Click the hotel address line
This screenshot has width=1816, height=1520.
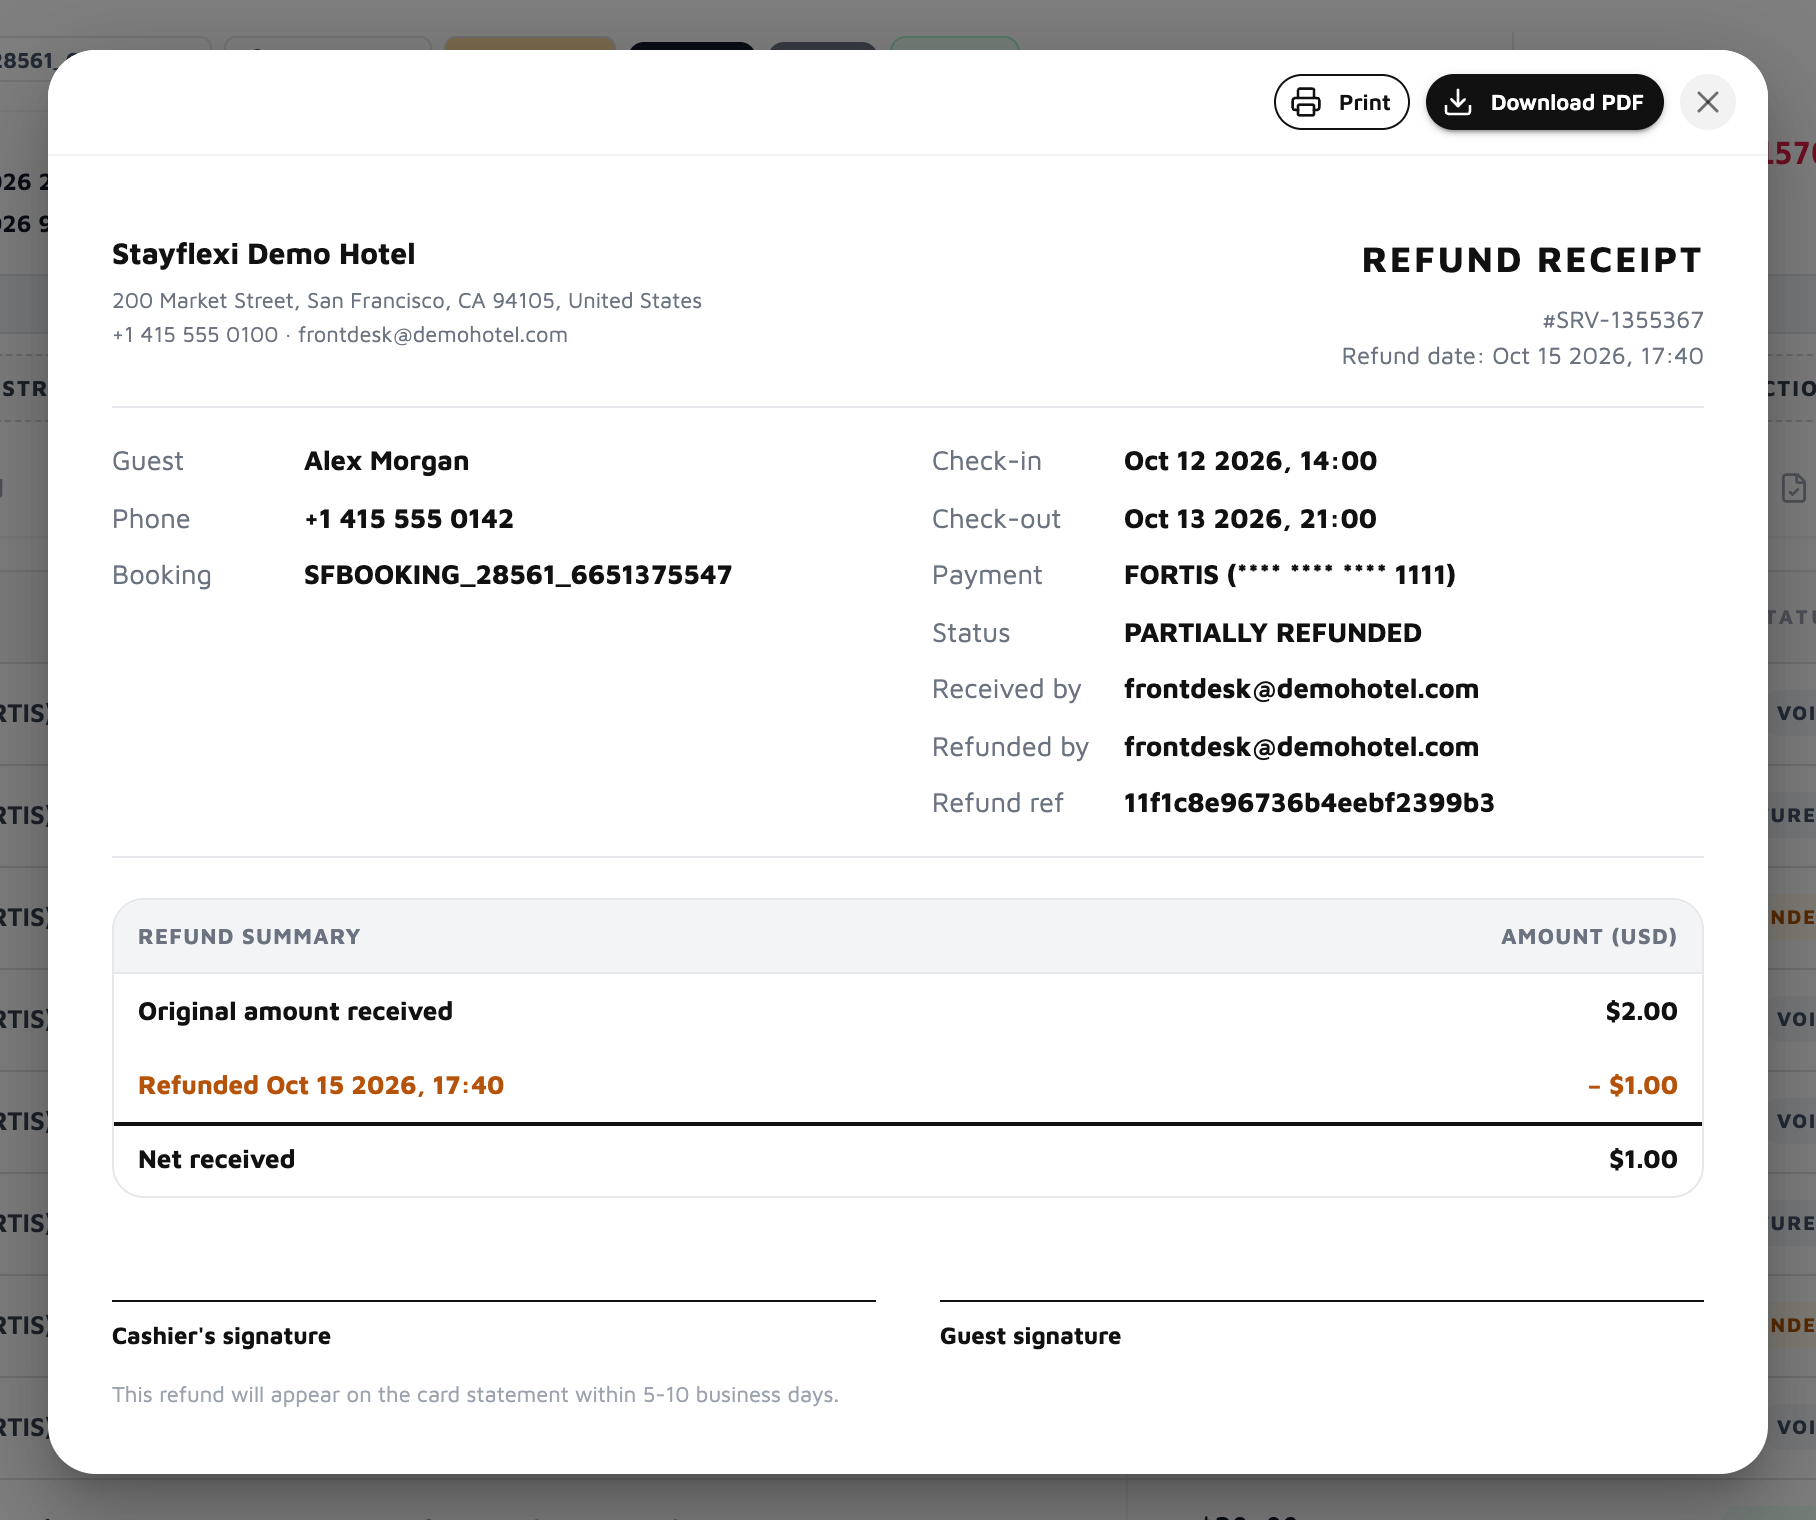[x=407, y=301]
